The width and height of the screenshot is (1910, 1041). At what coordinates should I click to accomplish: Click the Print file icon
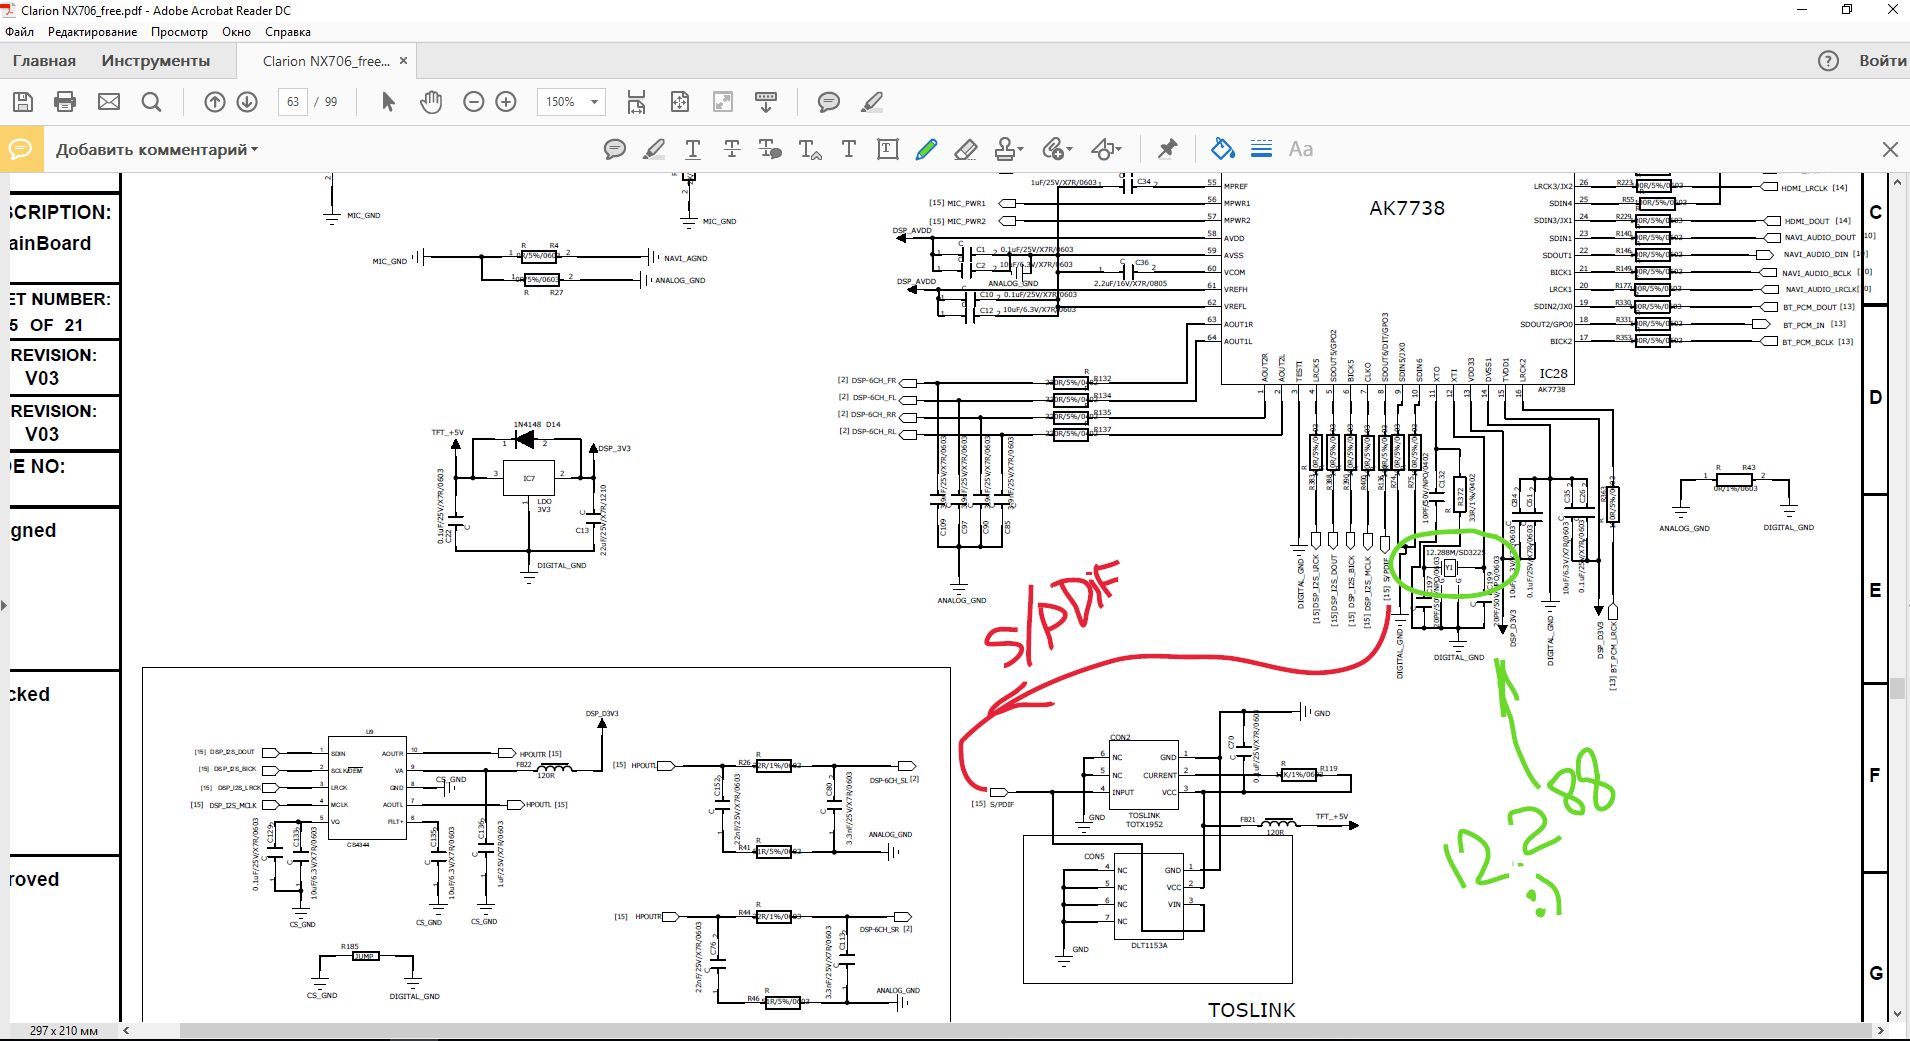click(x=65, y=102)
